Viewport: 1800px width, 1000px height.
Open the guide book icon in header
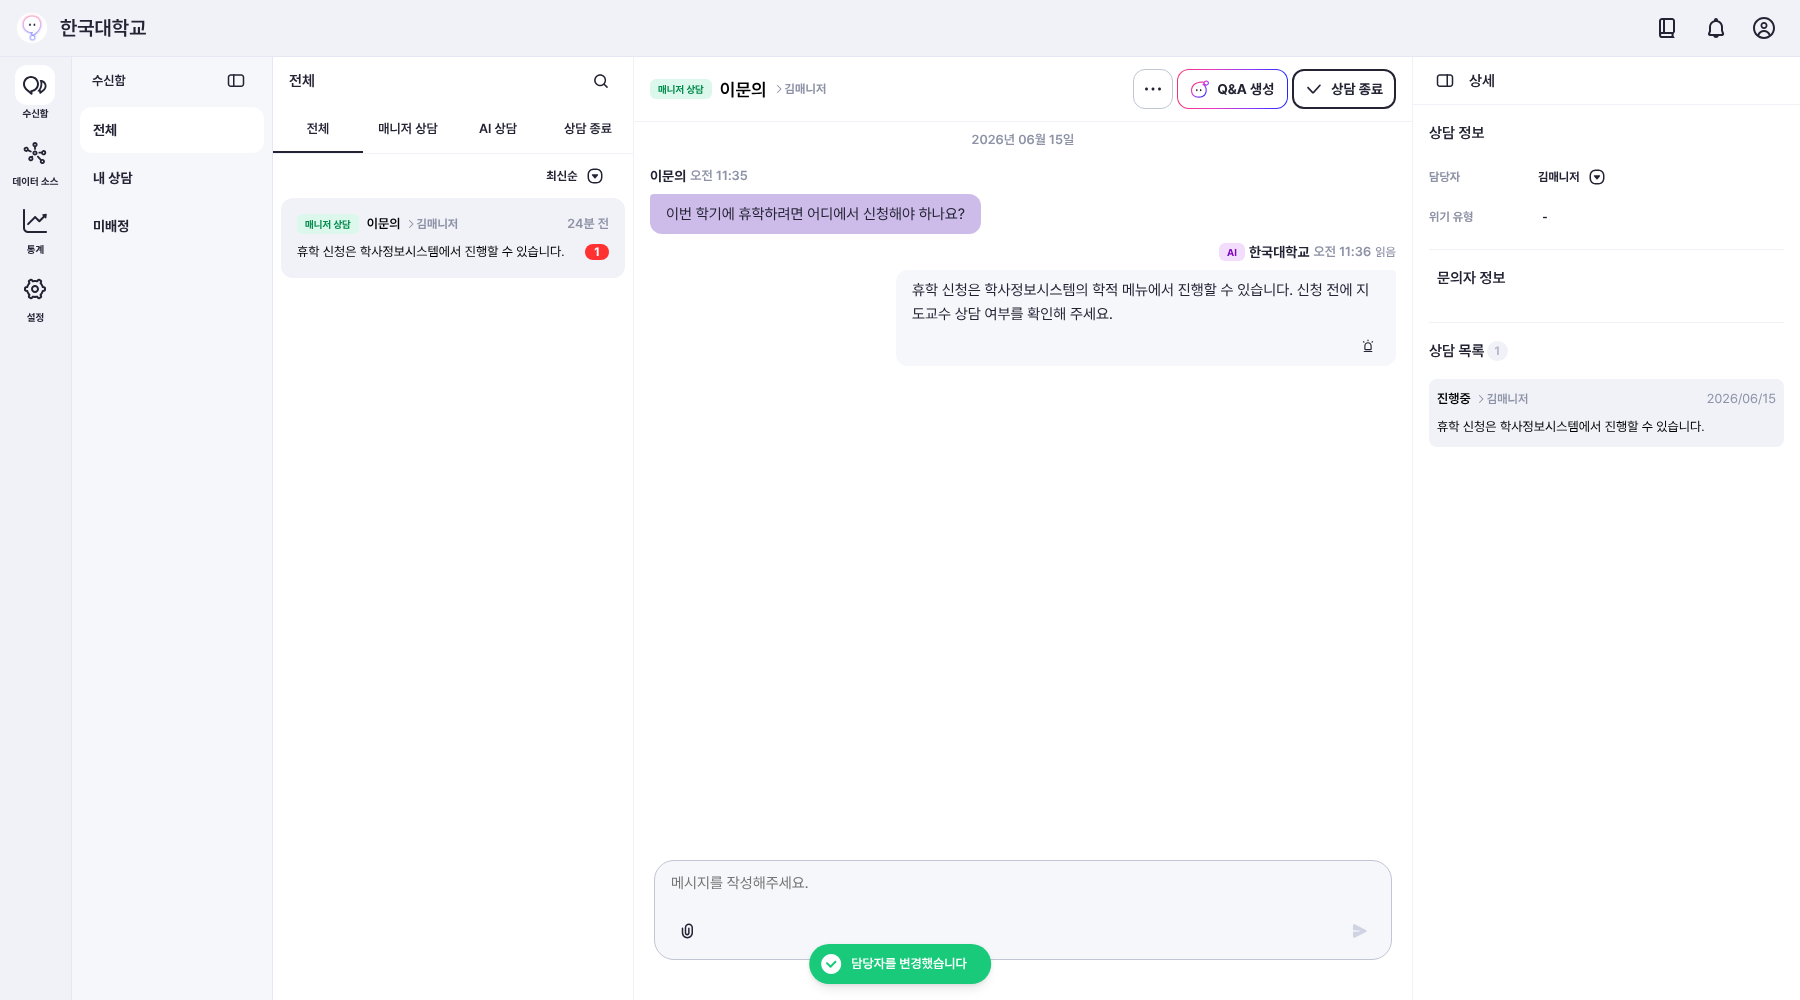click(1667, 28)
